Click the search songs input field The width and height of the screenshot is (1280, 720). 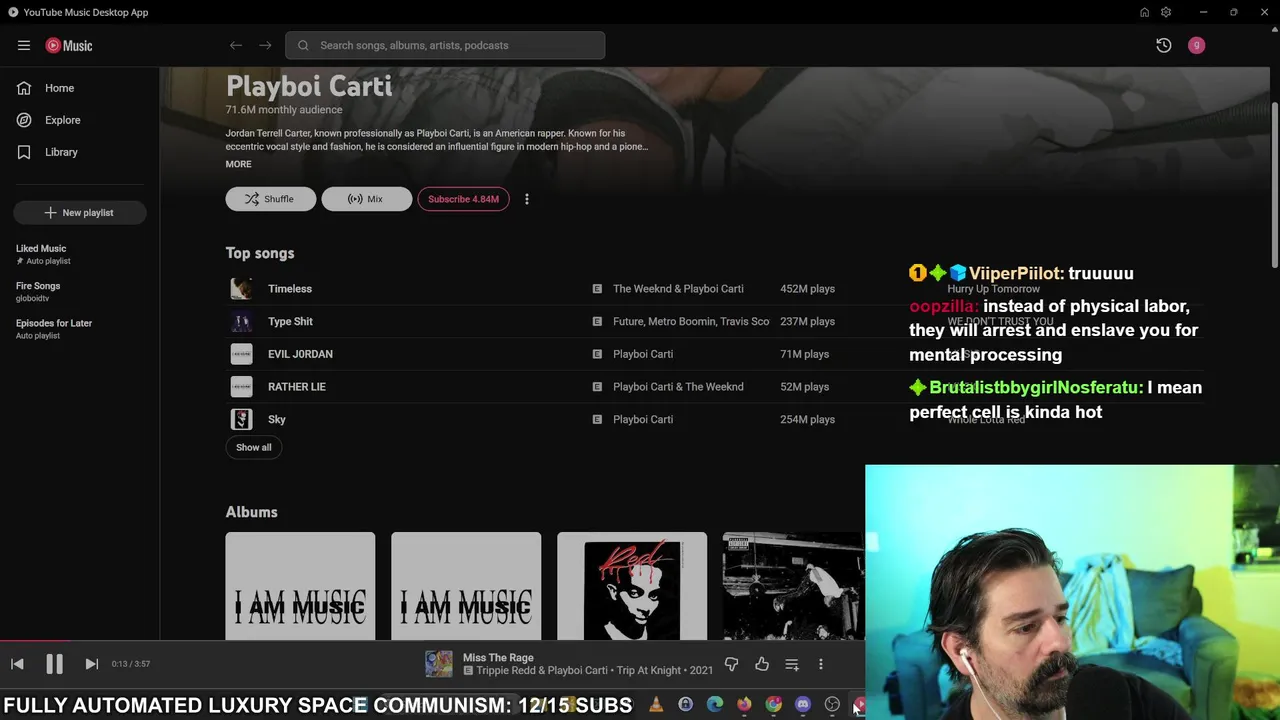(445, 45)
